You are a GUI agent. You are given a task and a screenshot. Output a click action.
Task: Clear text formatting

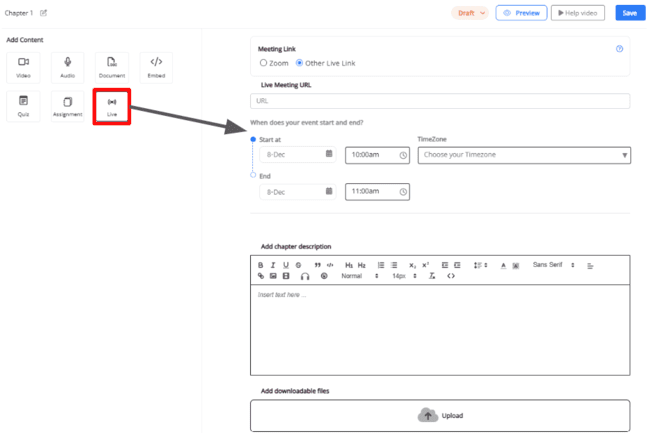[432, 276]
